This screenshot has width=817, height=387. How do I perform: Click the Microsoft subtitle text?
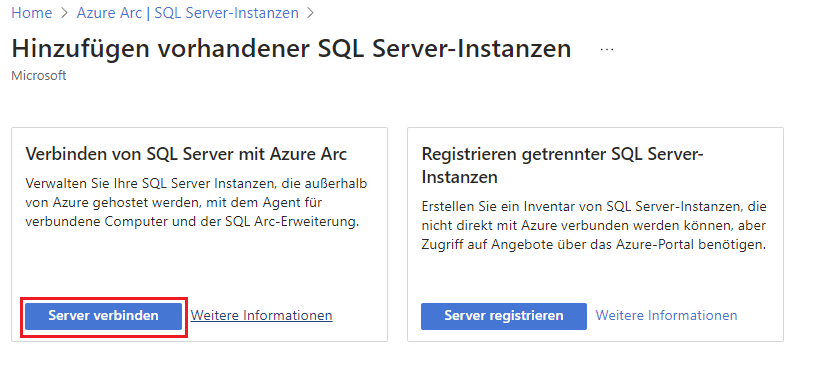pyautogui.click(x=39, y=76)
